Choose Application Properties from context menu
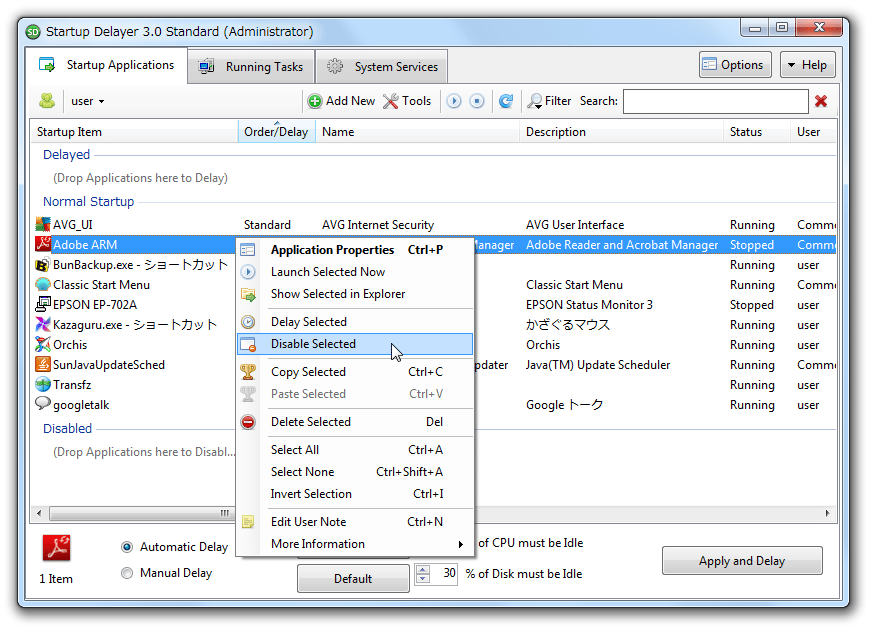 (x=356, y=250)
